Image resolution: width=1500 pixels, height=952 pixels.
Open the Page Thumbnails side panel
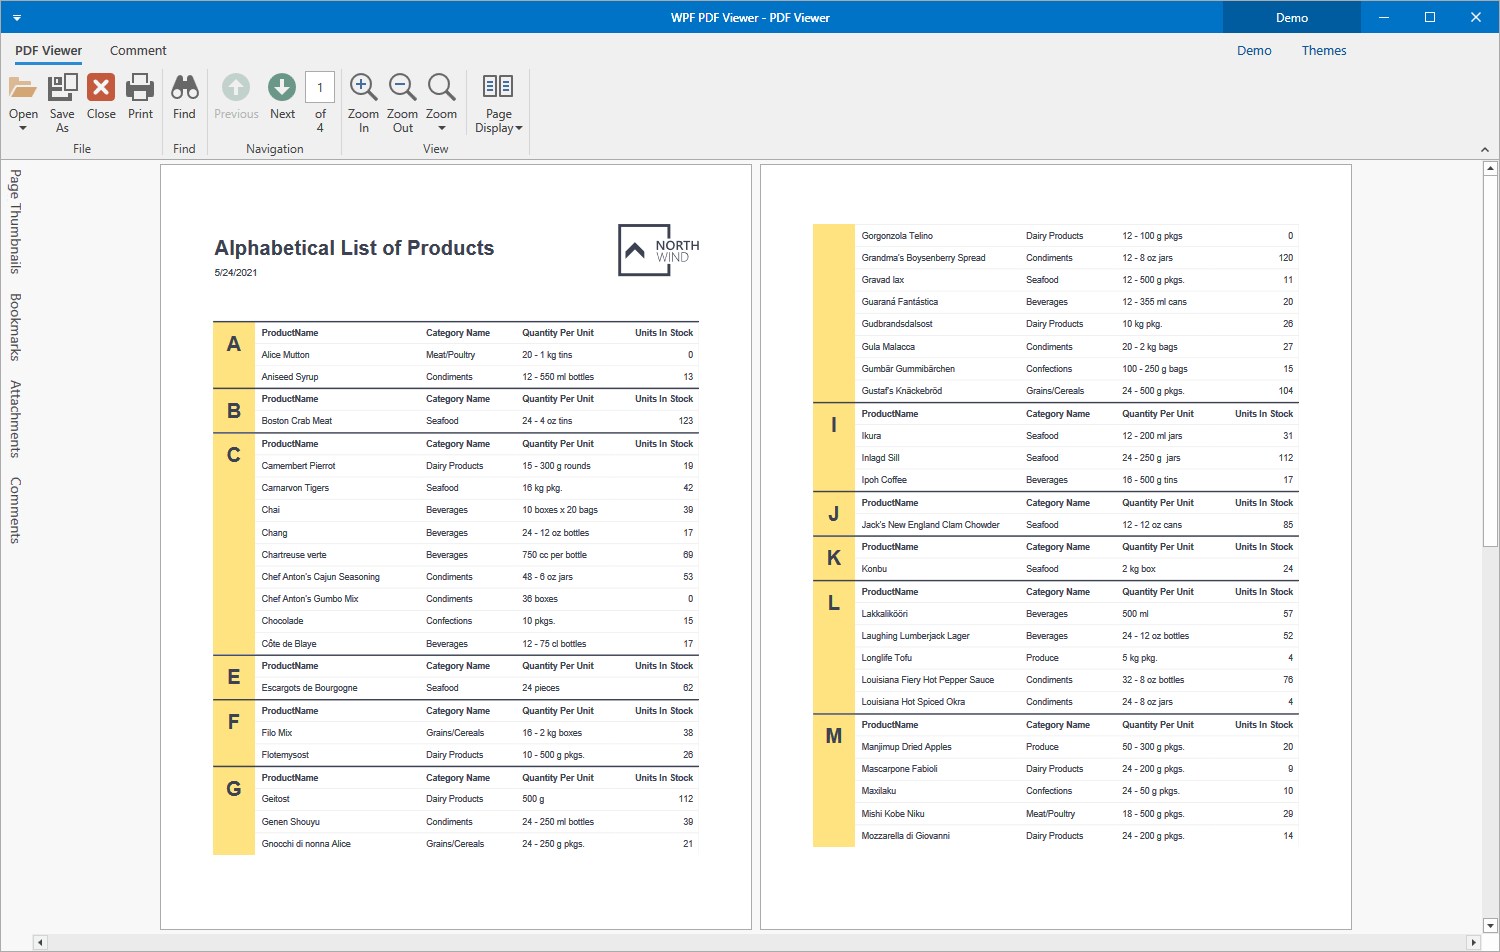(x=15, y=221)
